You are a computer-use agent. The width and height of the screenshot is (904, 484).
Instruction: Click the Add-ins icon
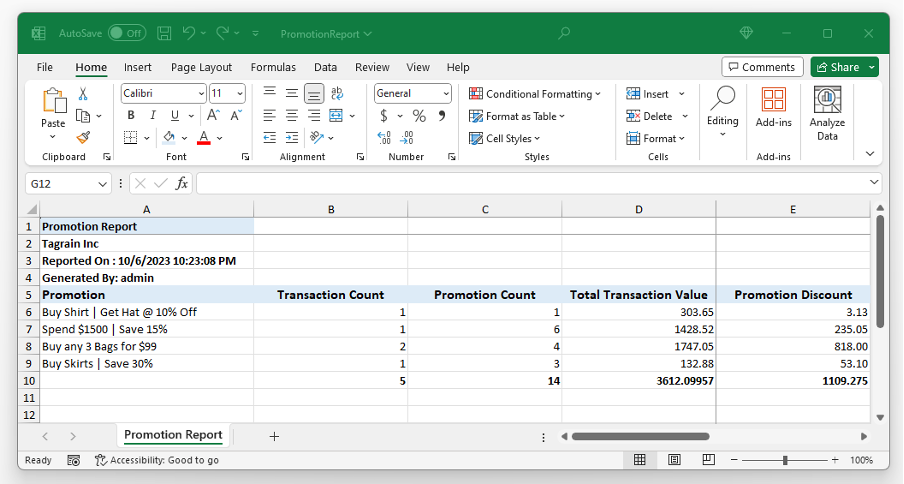coord(773,108)
